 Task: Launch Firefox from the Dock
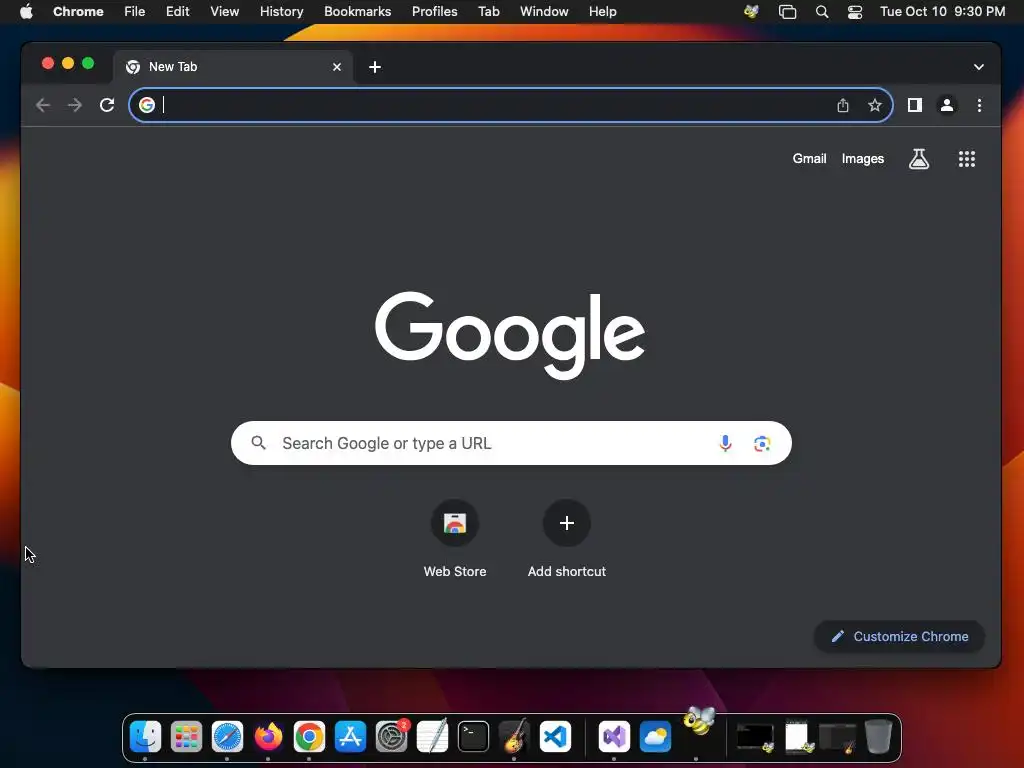point(268,737)
